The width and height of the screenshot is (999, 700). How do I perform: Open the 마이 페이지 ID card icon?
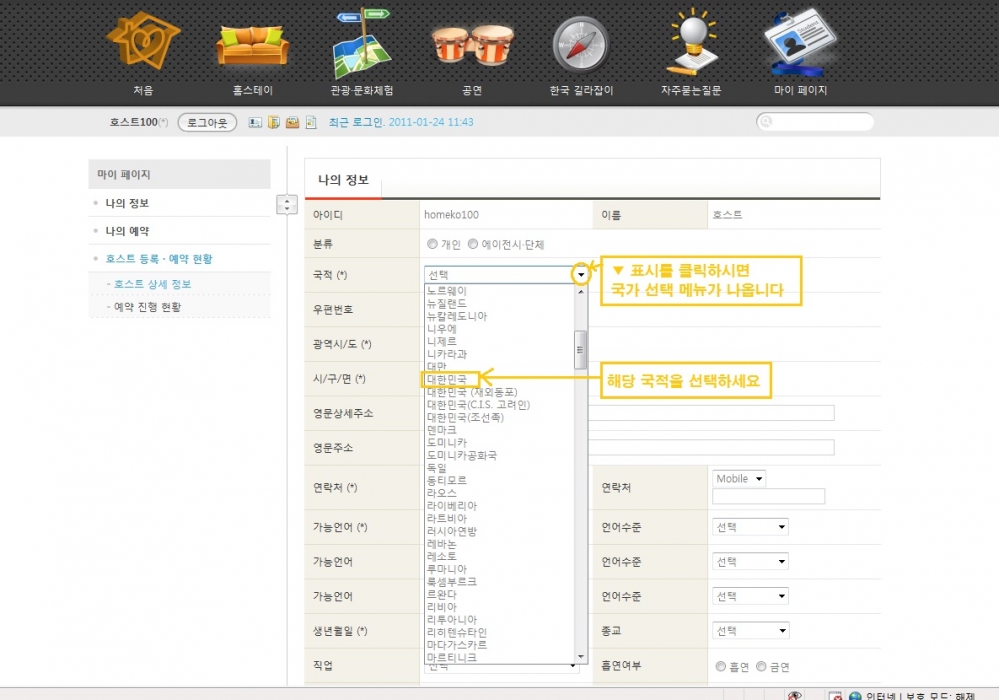tap(801, 42)
